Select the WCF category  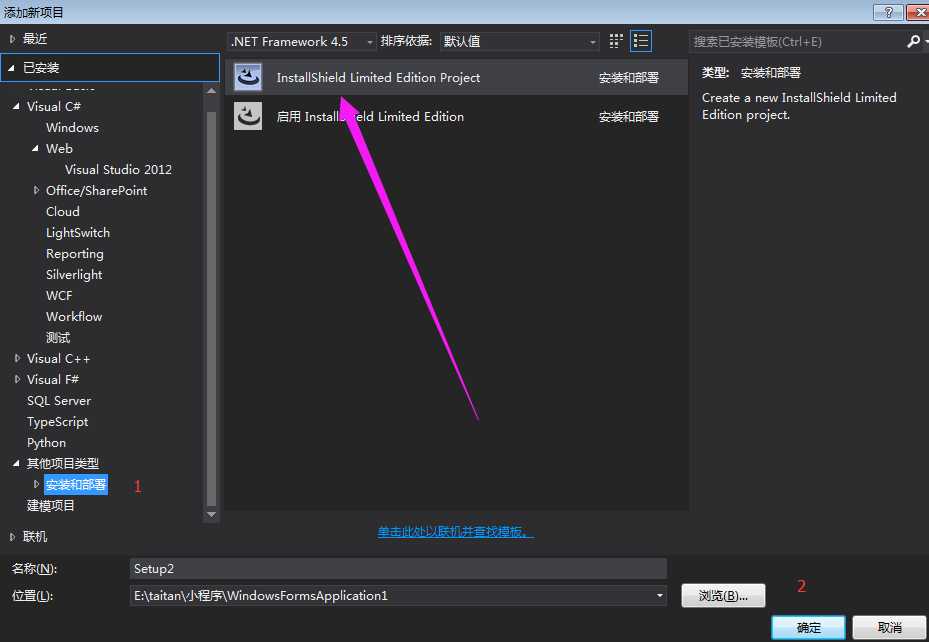[x=59, y=296]
